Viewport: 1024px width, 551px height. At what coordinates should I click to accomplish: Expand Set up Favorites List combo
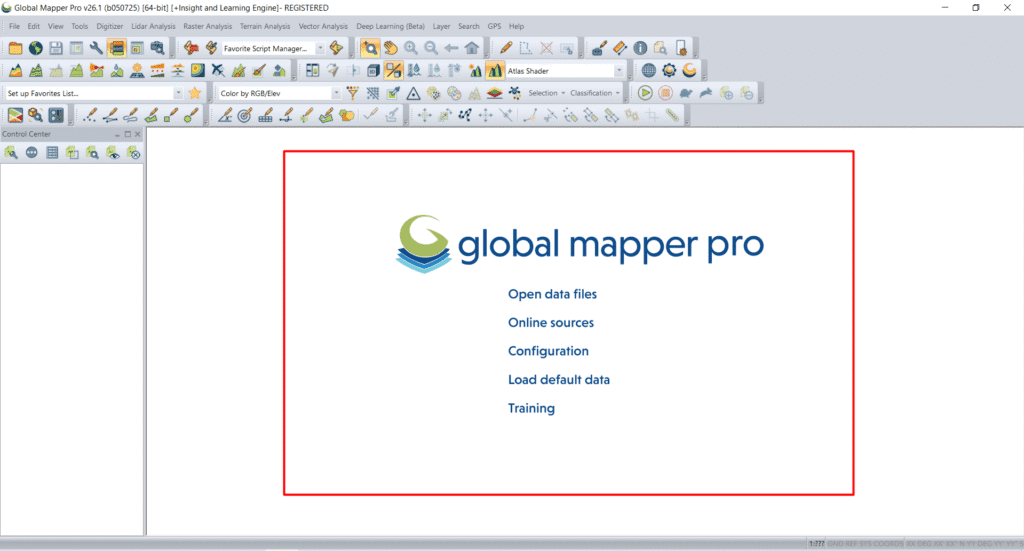178,93
